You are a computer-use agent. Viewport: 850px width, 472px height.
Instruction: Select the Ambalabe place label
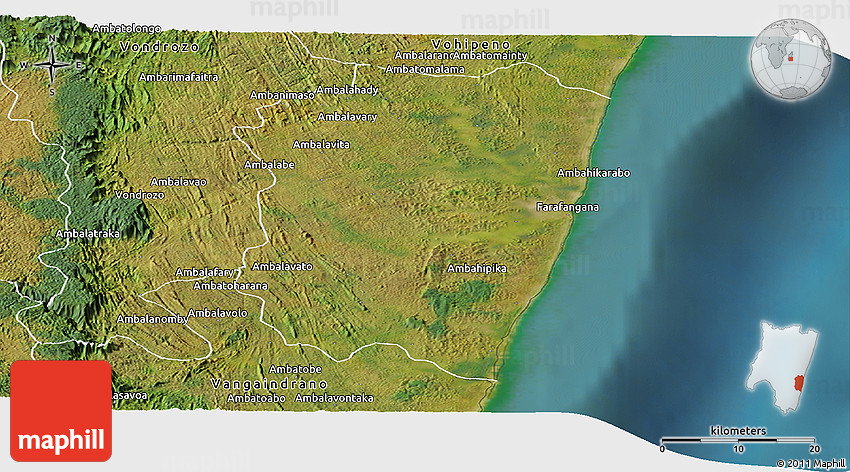269,164
